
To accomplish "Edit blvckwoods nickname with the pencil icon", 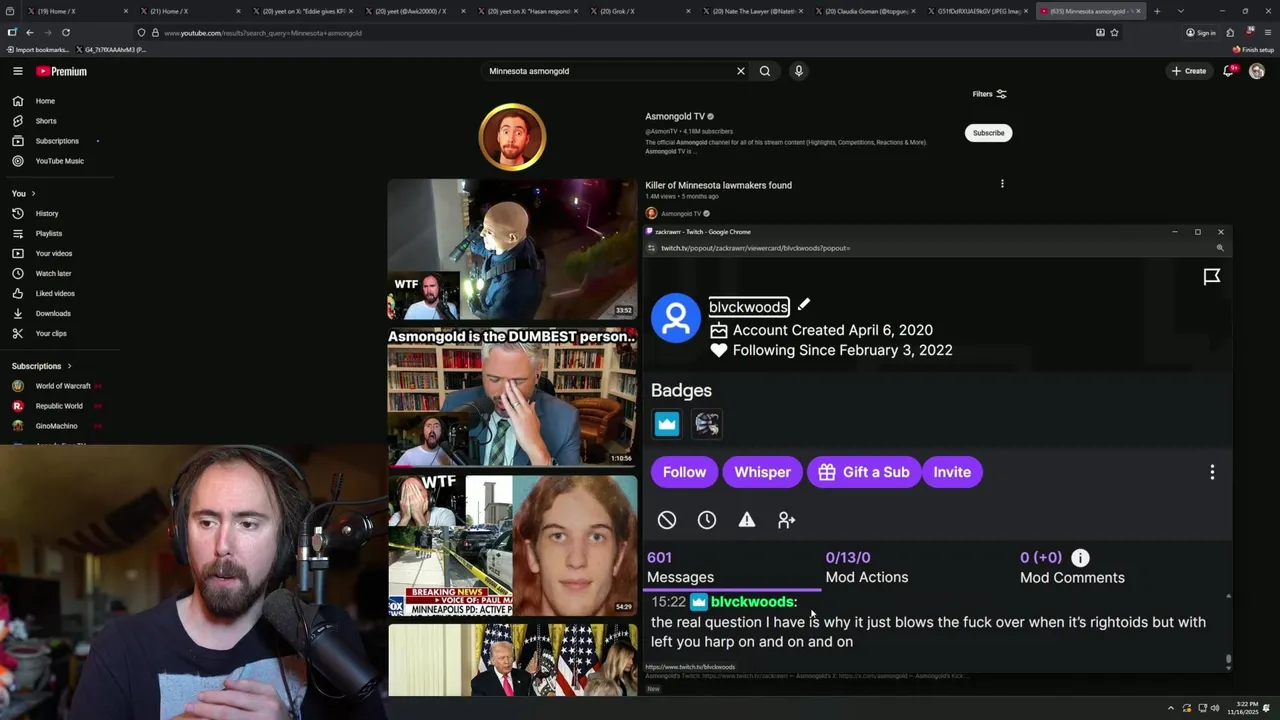I will (804, 305).
